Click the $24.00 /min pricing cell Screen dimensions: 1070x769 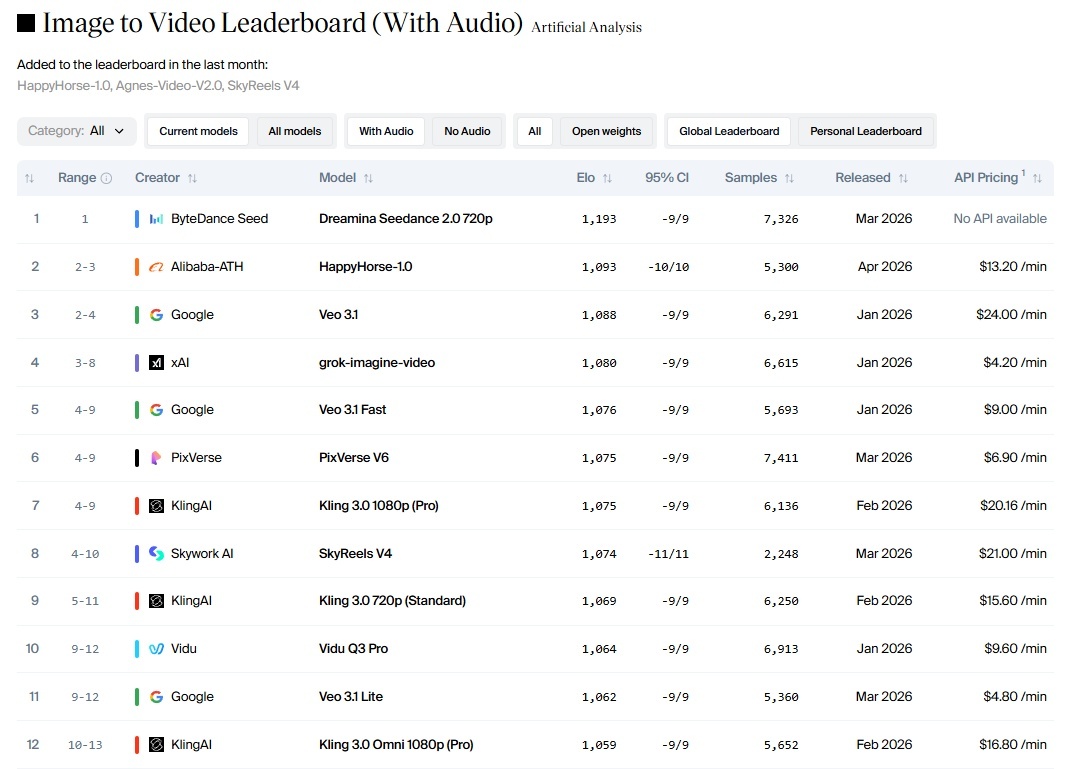[1011, 315]
